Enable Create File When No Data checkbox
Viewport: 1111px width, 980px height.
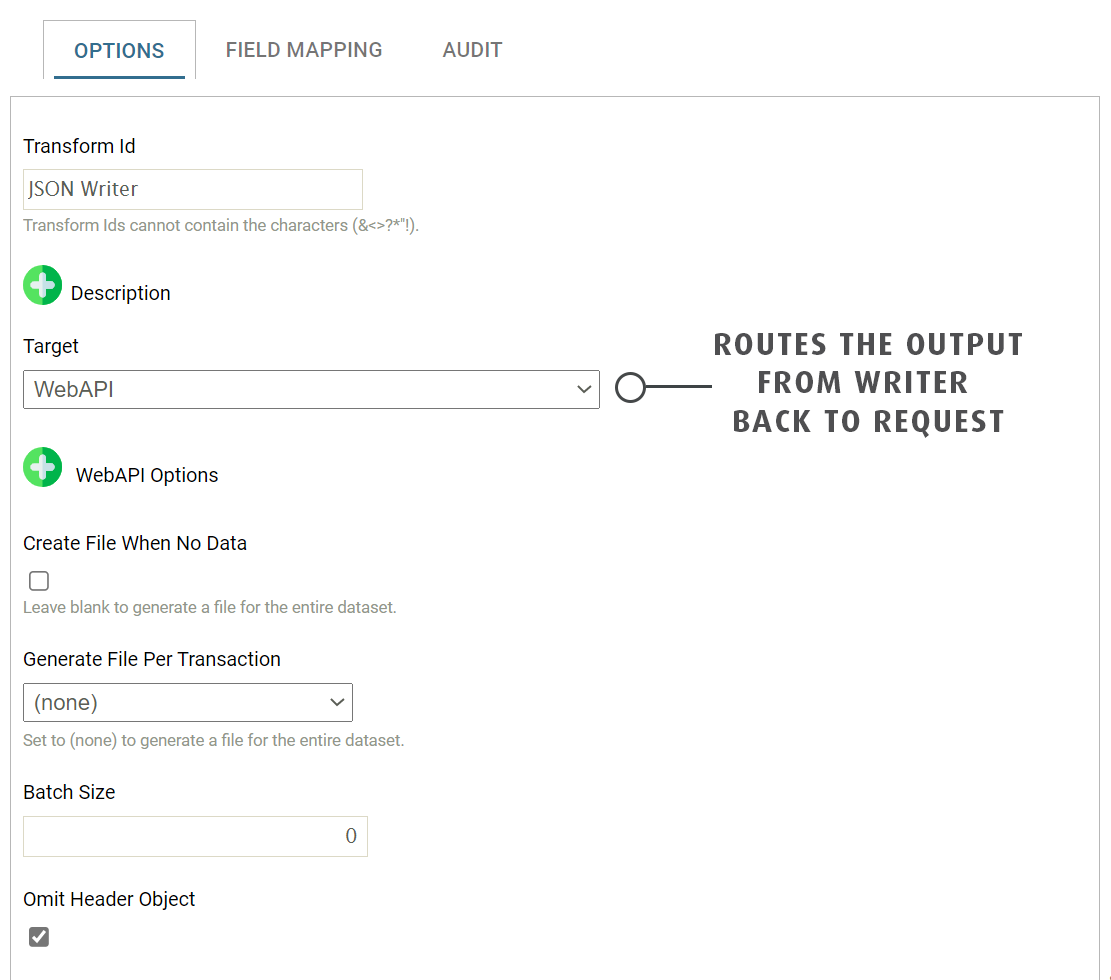coord(39,581)
